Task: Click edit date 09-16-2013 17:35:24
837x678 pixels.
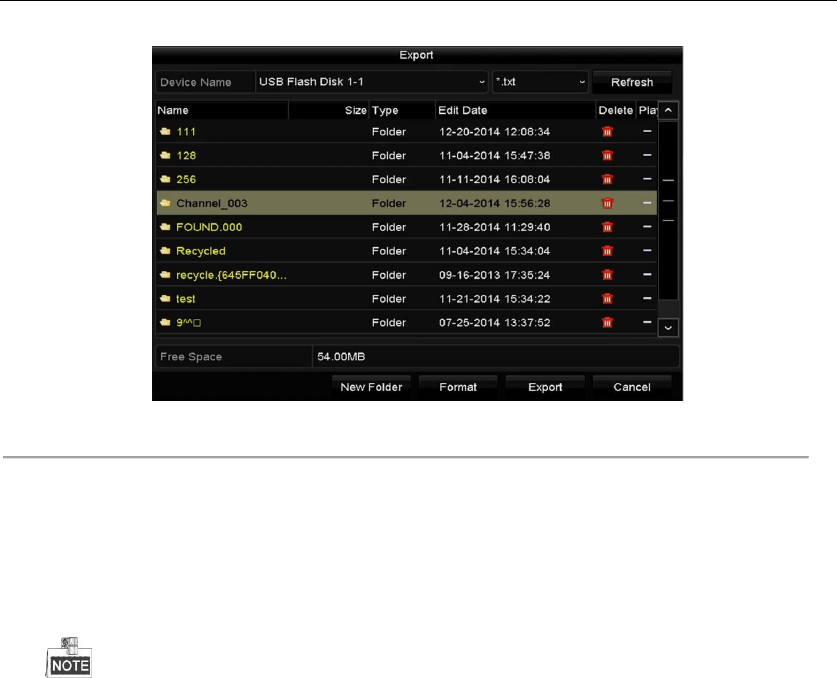Action: click(494, 275)
